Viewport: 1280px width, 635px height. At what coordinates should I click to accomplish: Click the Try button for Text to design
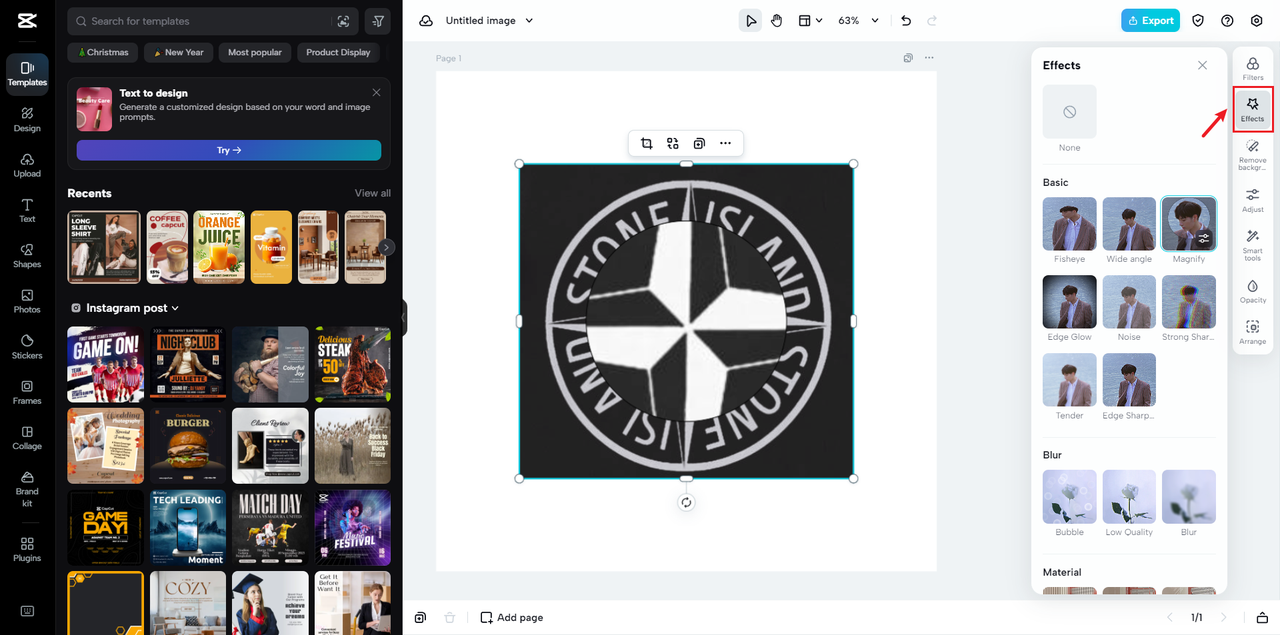pyautogui.click(x=229, y=150)
